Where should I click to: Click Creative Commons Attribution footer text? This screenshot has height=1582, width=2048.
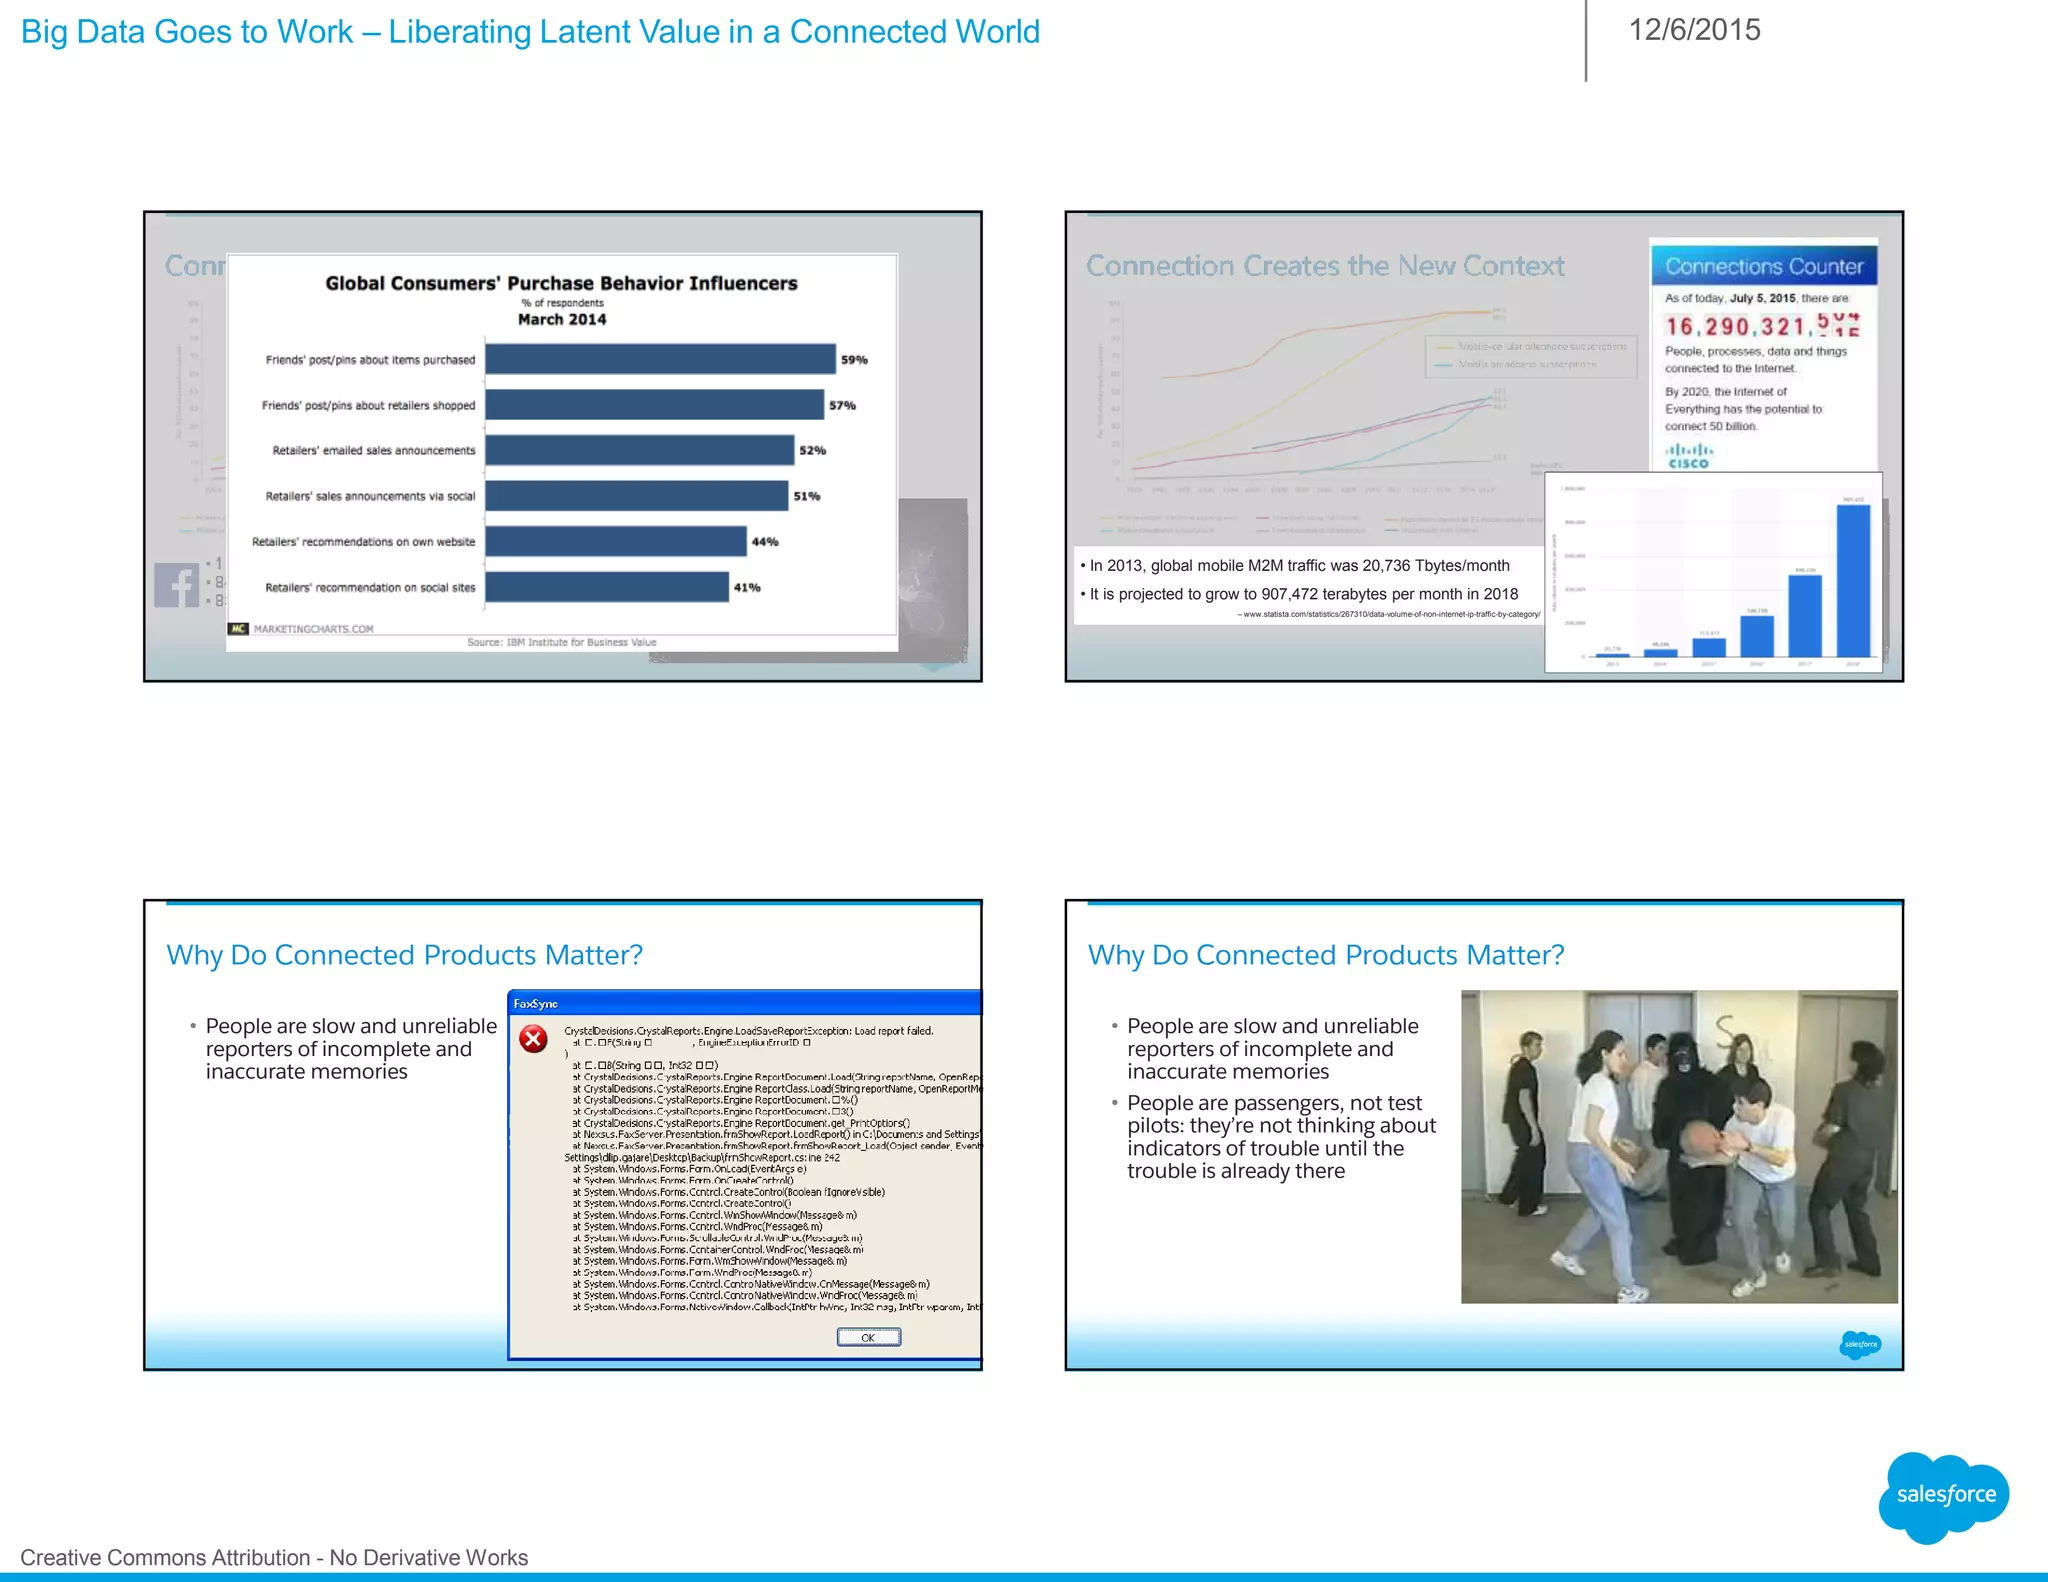tap(274, 1557)
